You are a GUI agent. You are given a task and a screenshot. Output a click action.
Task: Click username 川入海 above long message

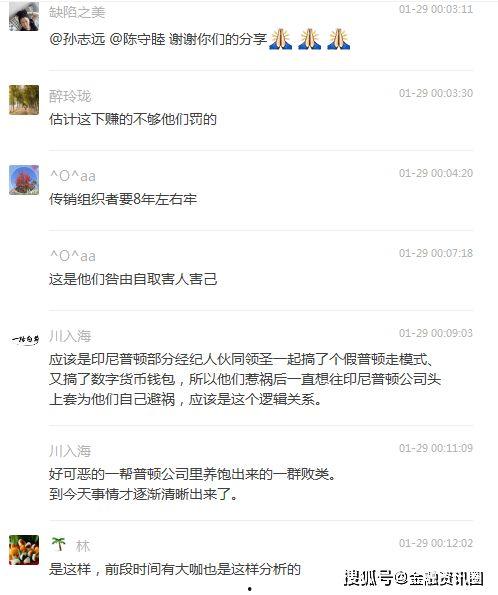(70, 336)
